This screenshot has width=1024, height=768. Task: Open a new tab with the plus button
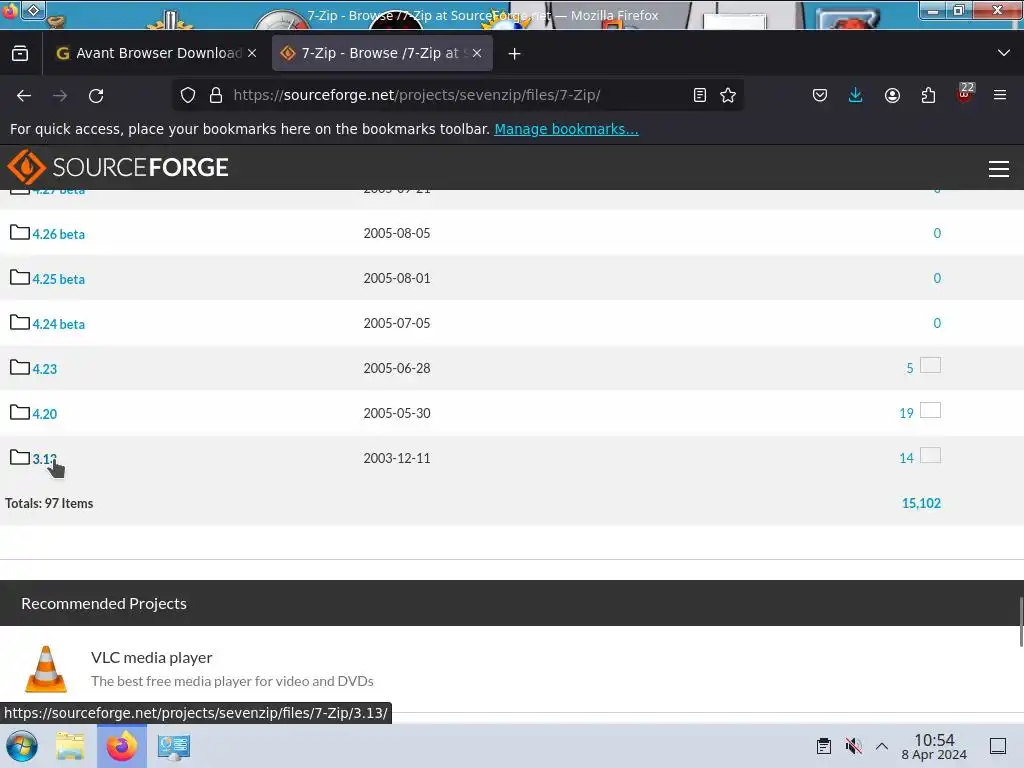(x=515, y=54)
